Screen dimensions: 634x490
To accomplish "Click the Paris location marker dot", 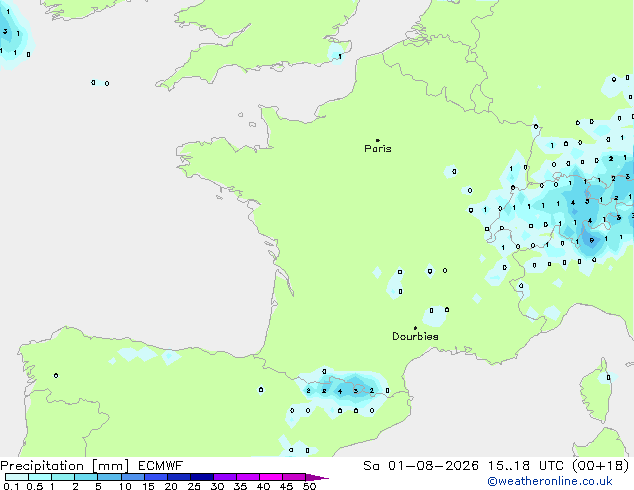I will (x=378, y=140).
